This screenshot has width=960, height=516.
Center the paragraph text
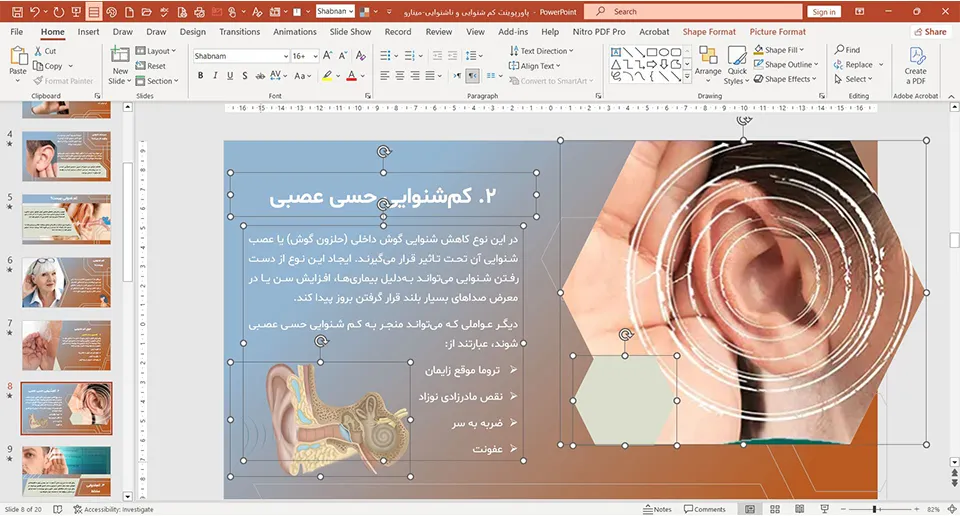tap(400, 76)
